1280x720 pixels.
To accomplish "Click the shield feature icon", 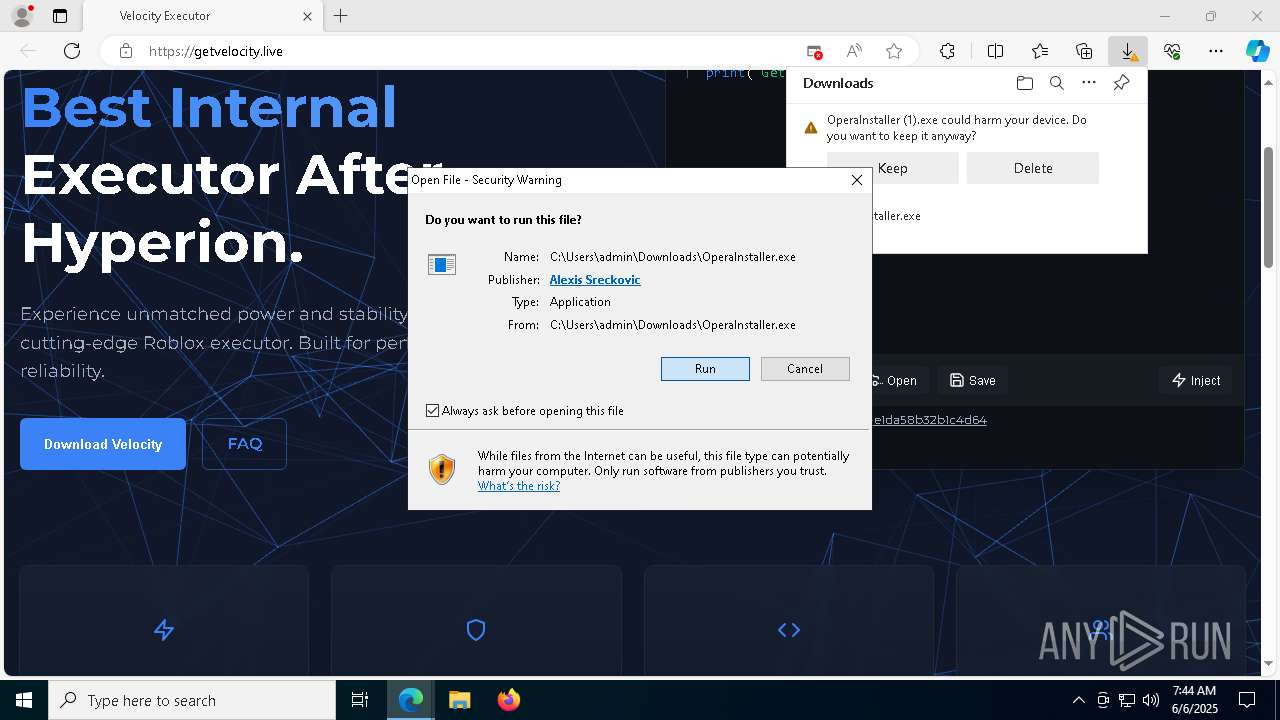I will [x=476, y=630].
